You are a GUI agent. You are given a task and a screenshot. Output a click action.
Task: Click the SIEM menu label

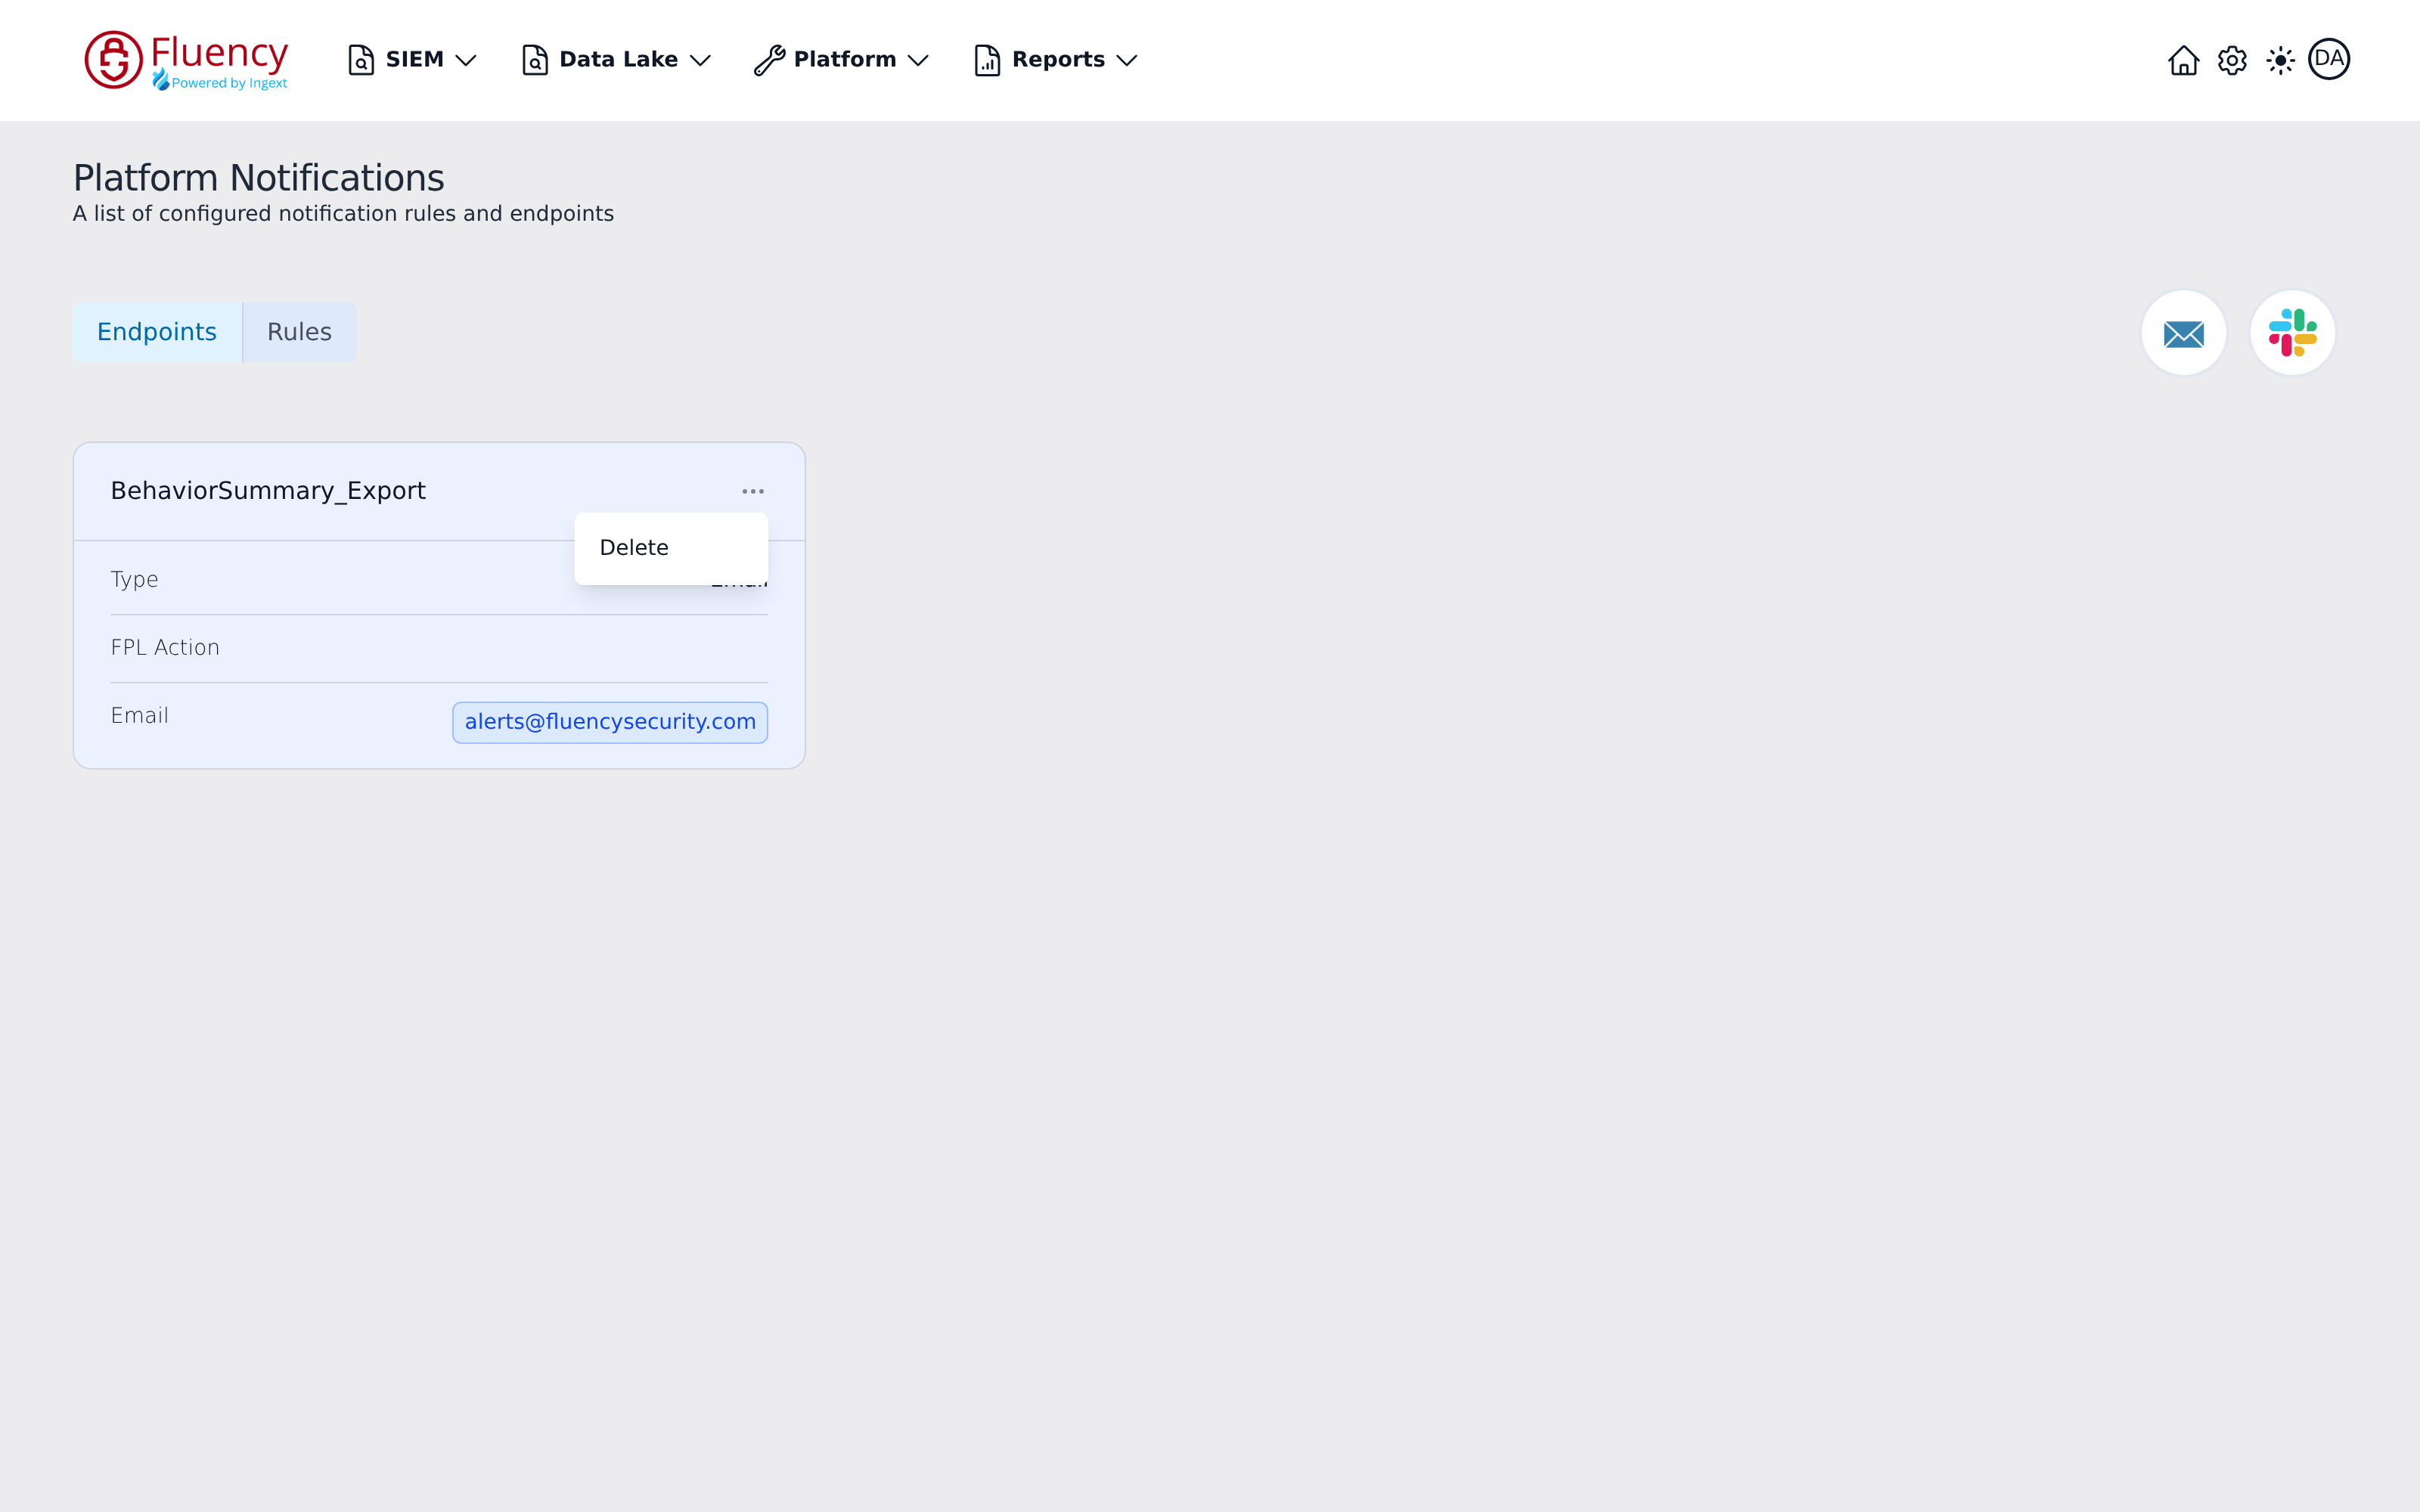(414, 60)
